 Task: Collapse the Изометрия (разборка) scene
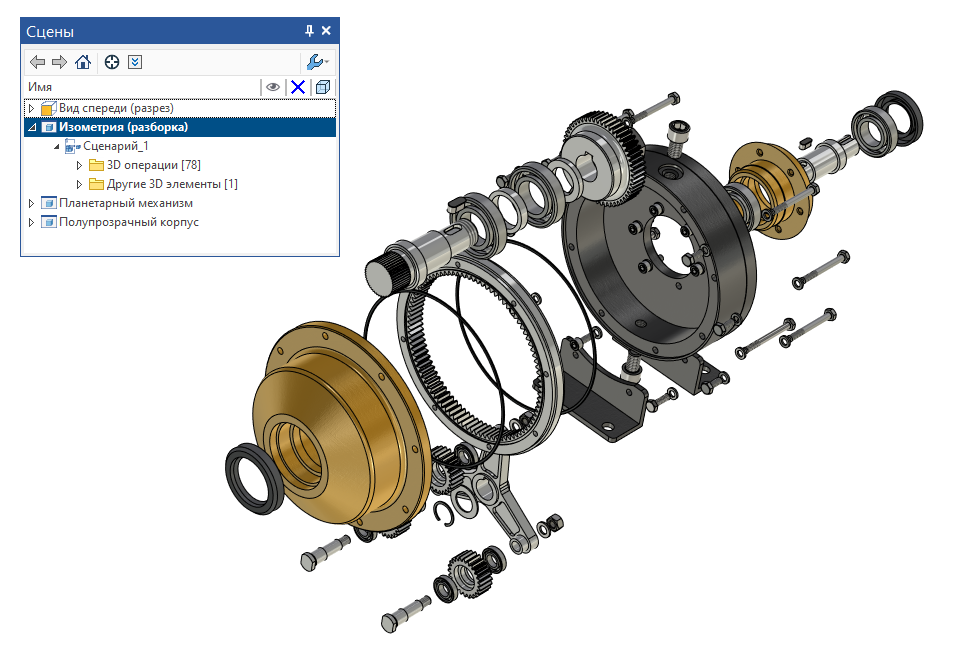pyautogui.click(x=31, y=127)
